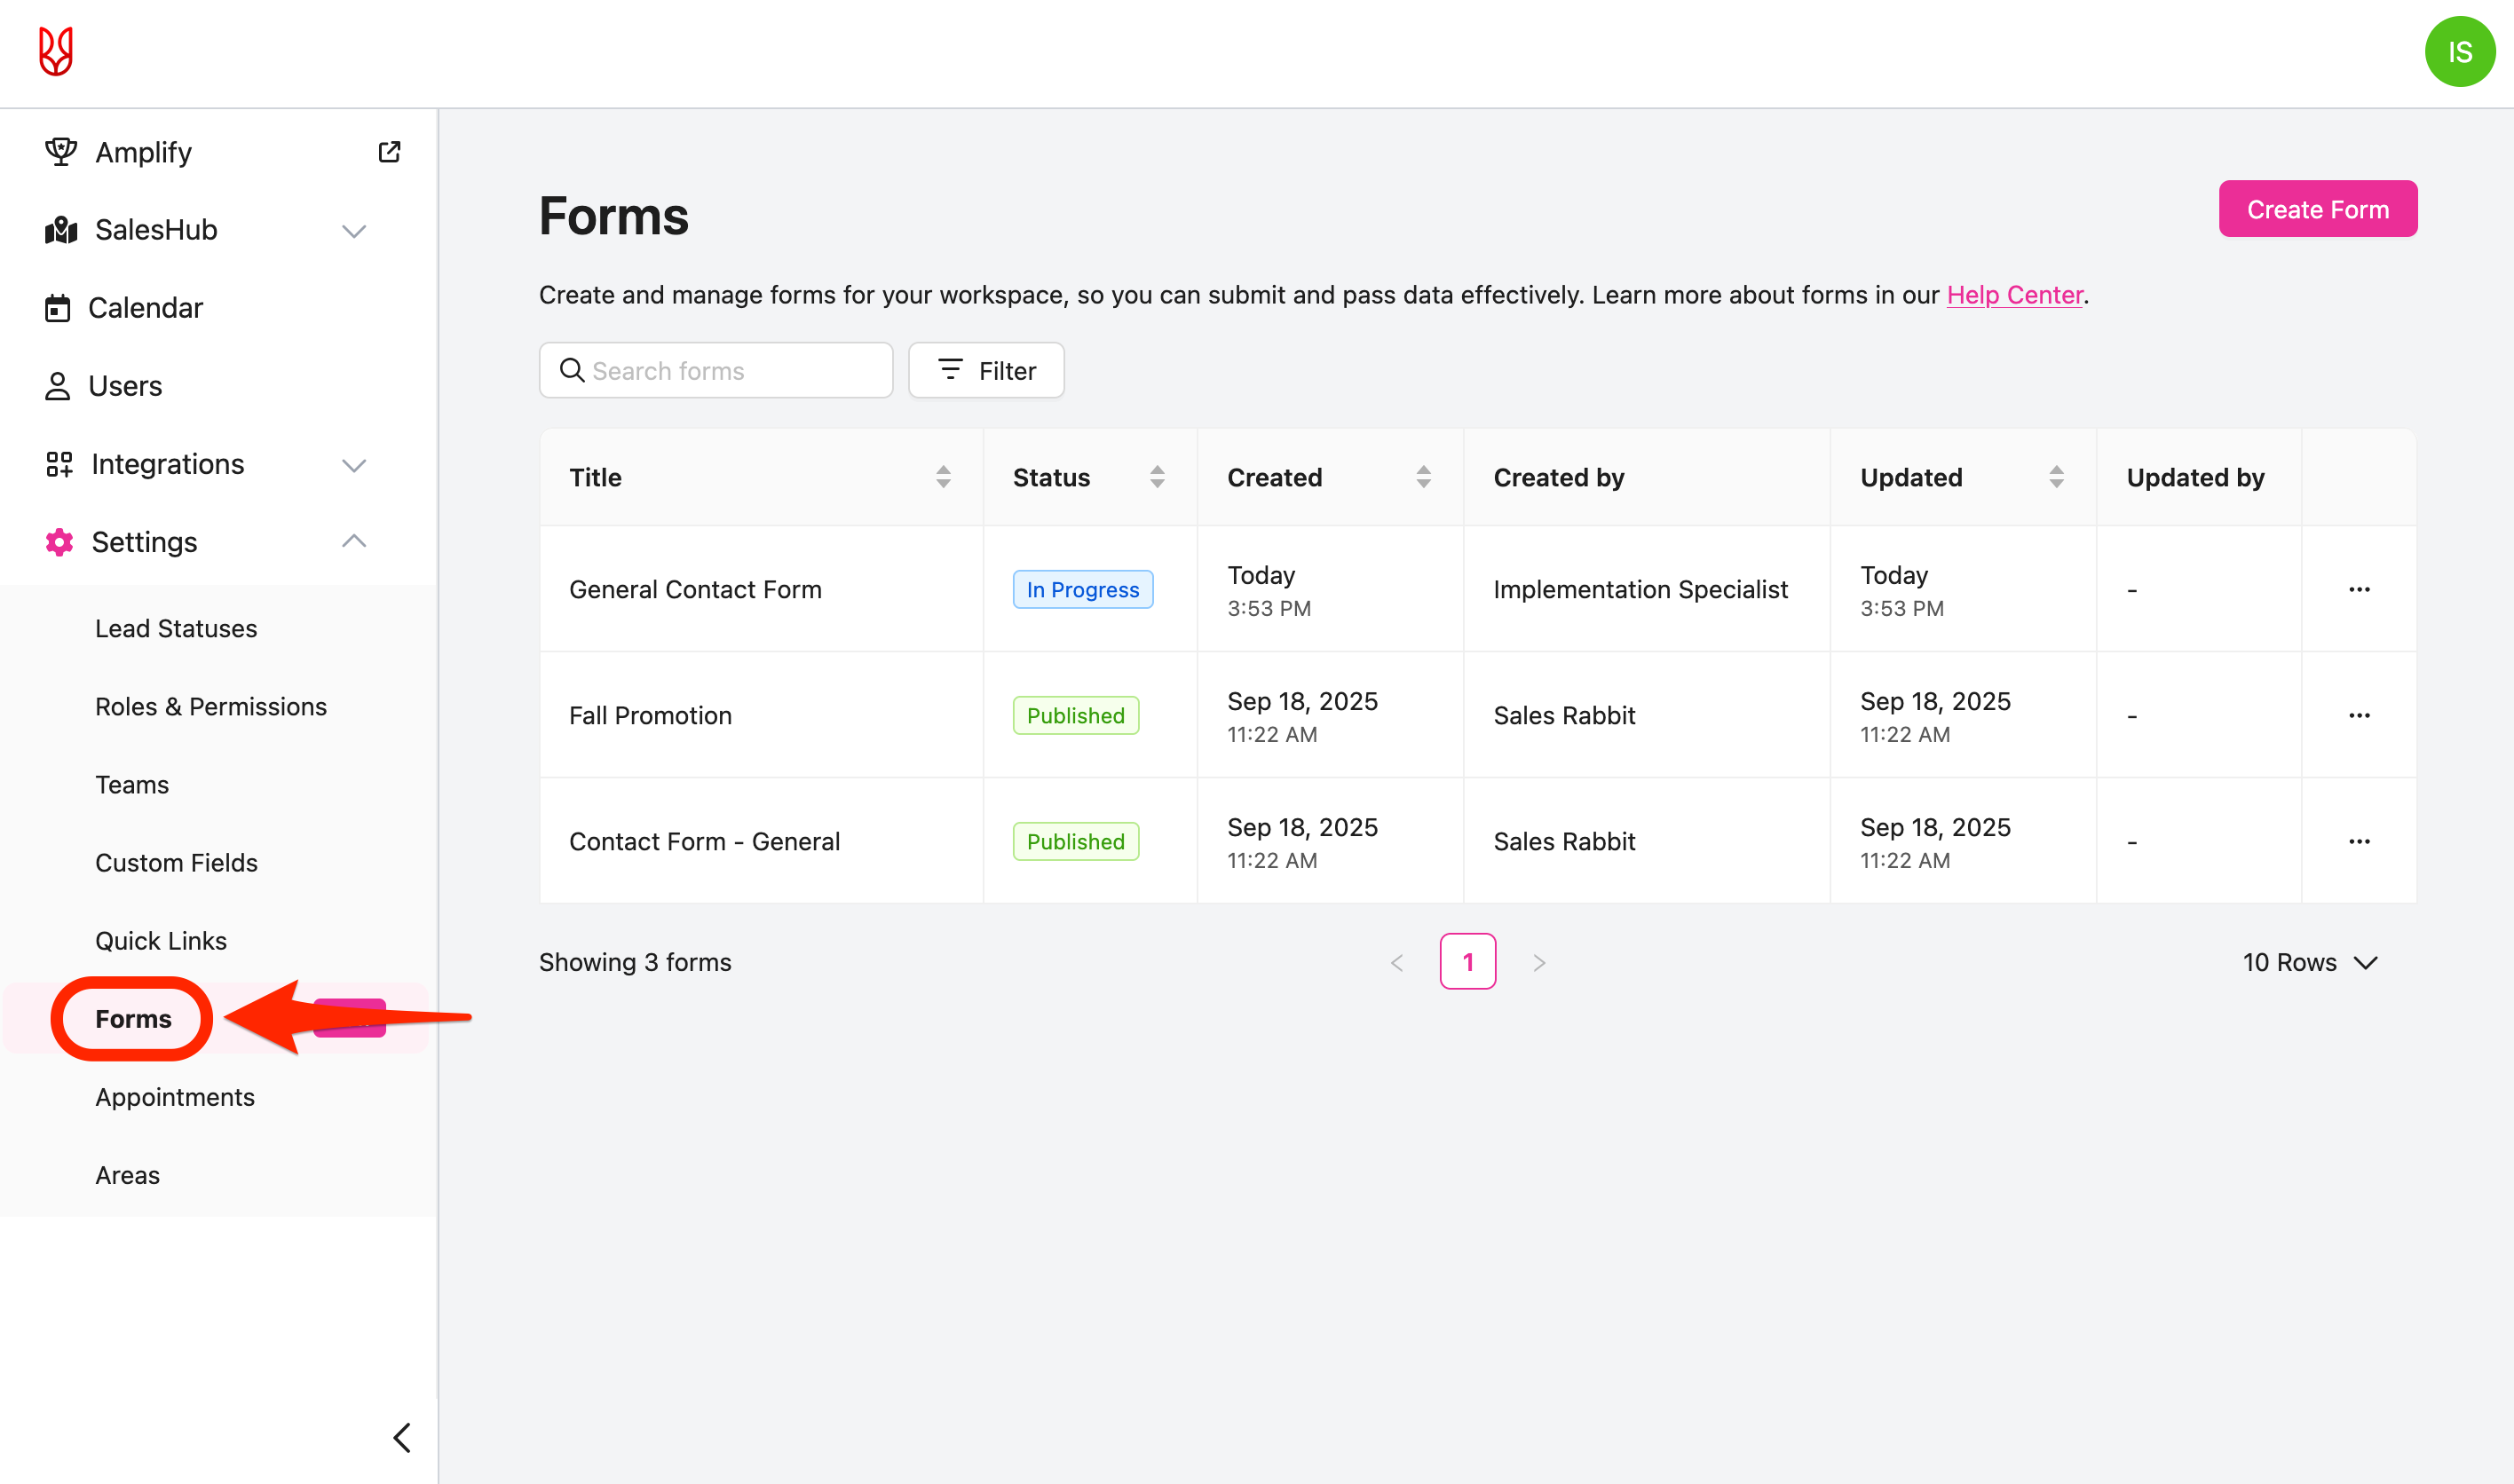The height and width of the screenshot is (1484, 2514).
Task: Open more options for General Contact Form
Action: pos(2359,589)
